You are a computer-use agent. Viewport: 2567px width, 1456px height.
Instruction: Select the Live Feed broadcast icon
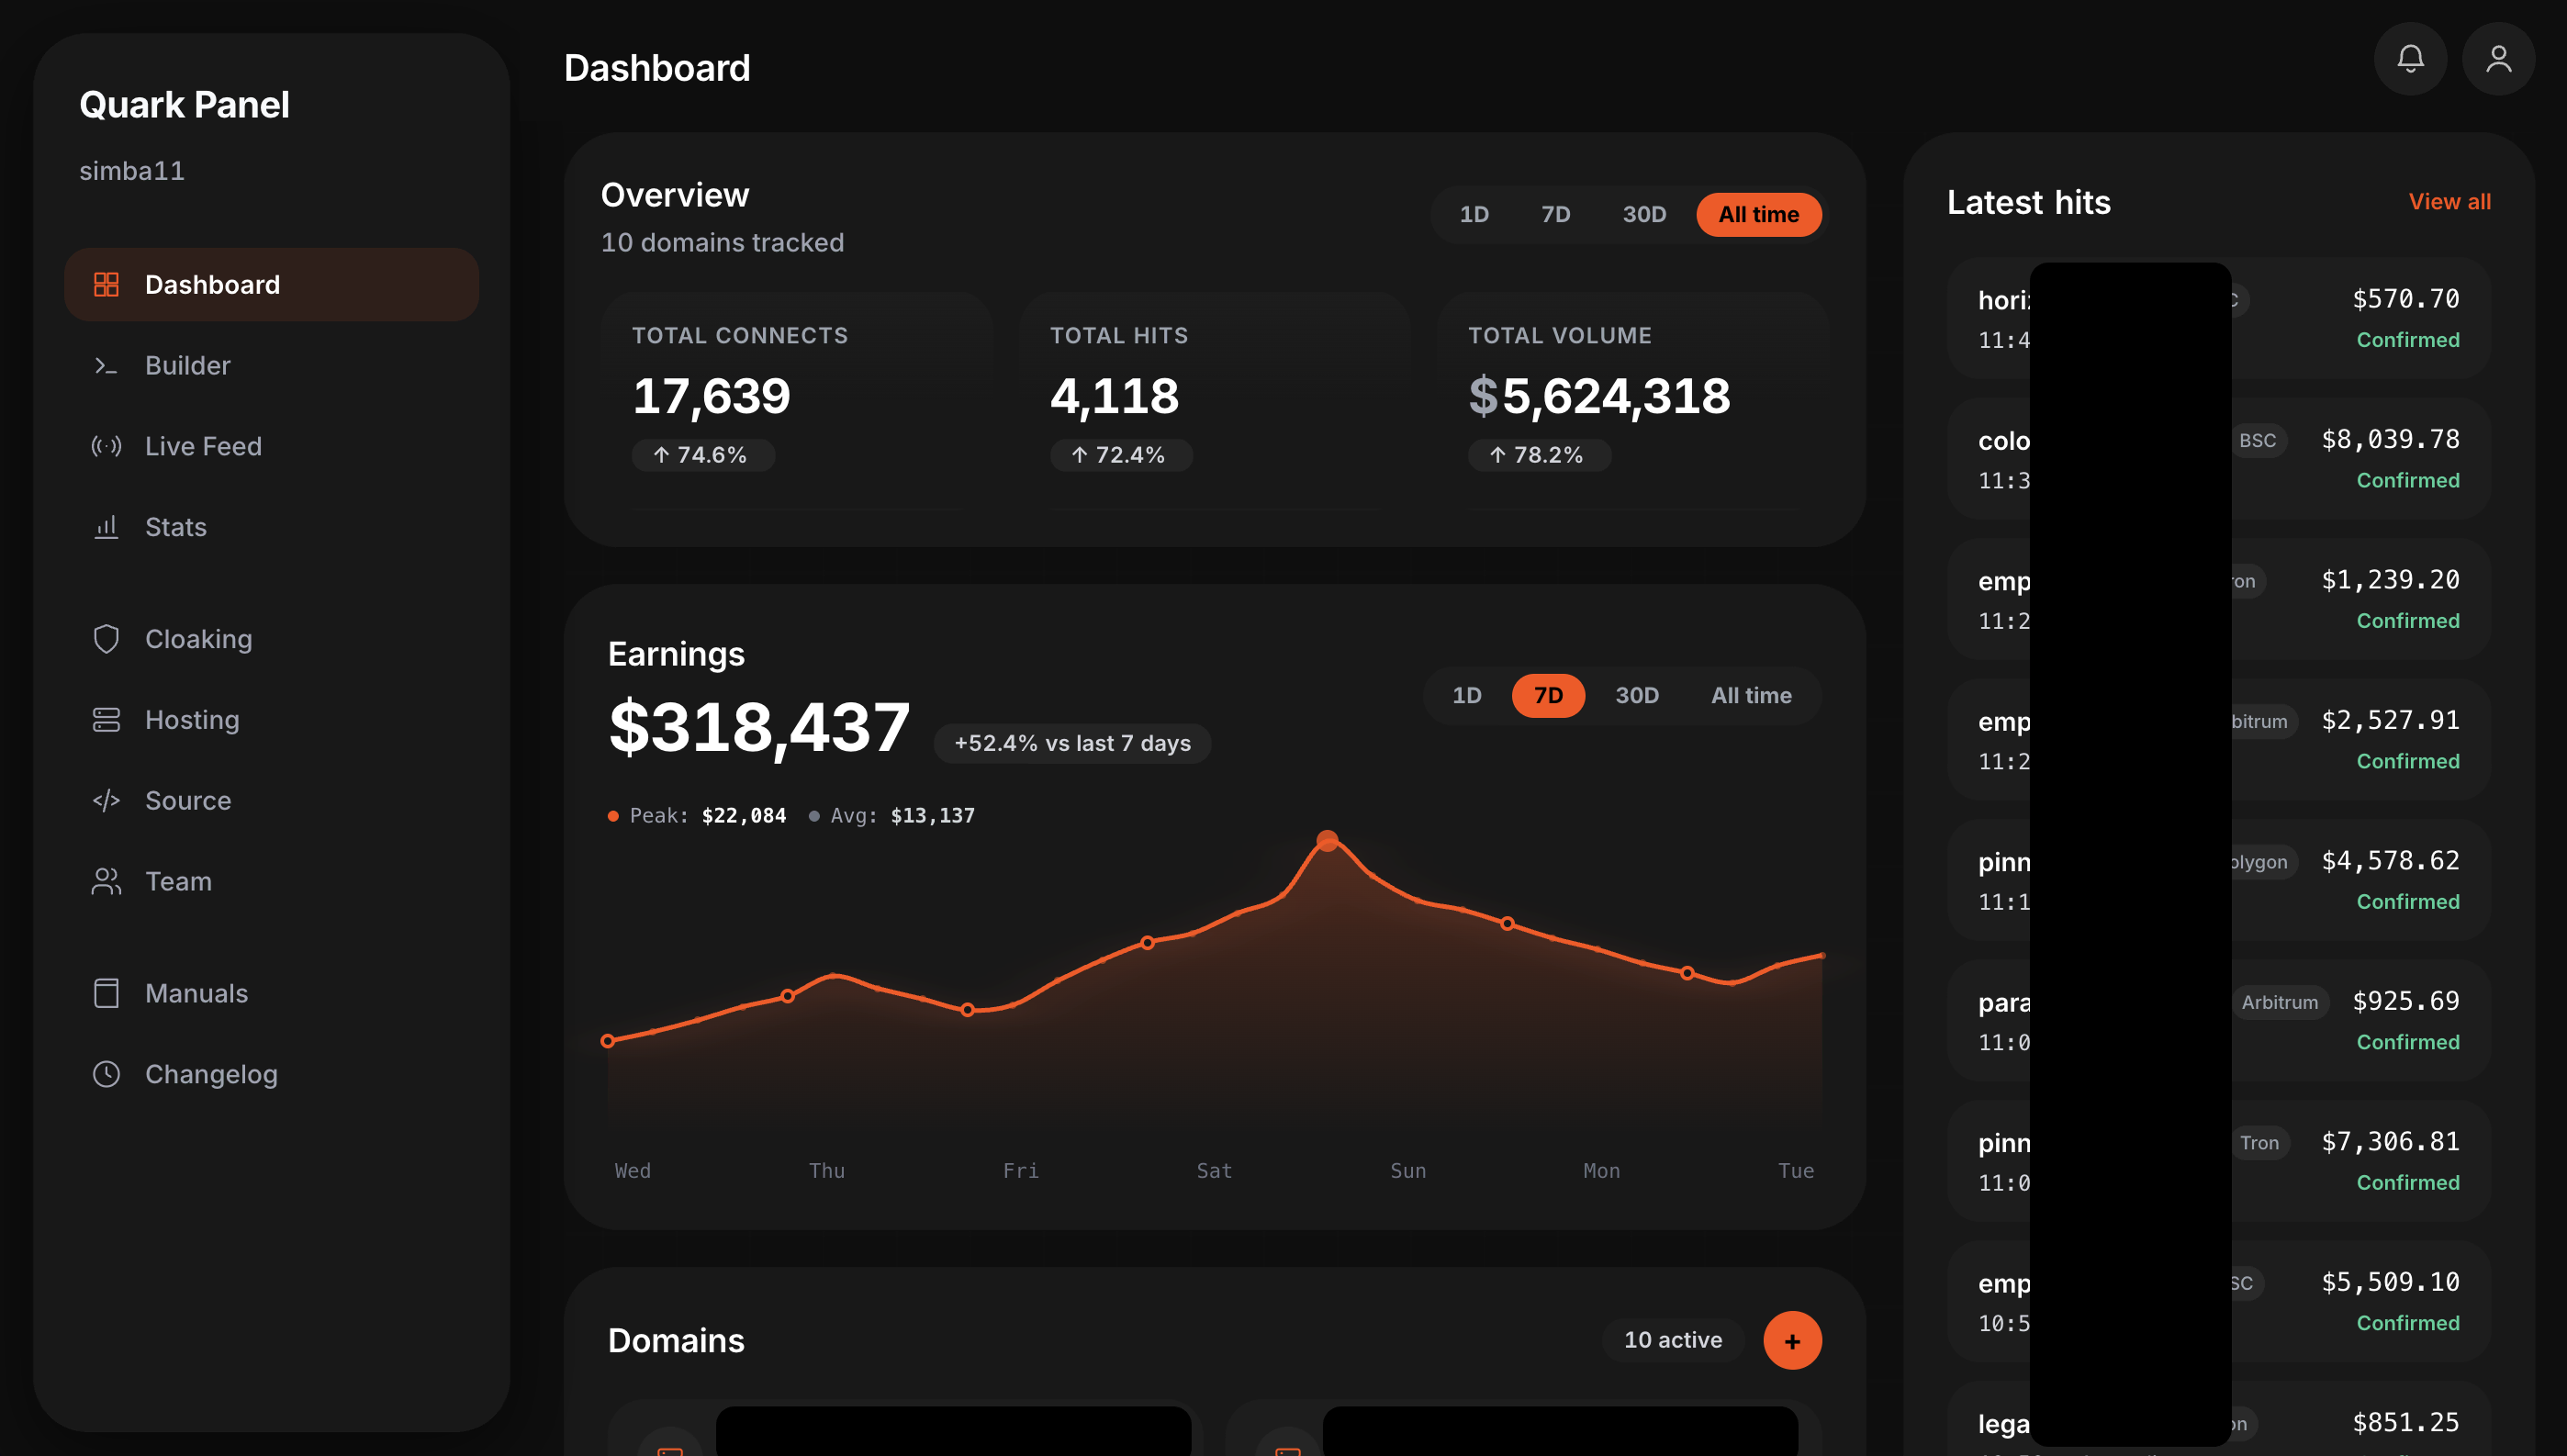pos(106,446)
